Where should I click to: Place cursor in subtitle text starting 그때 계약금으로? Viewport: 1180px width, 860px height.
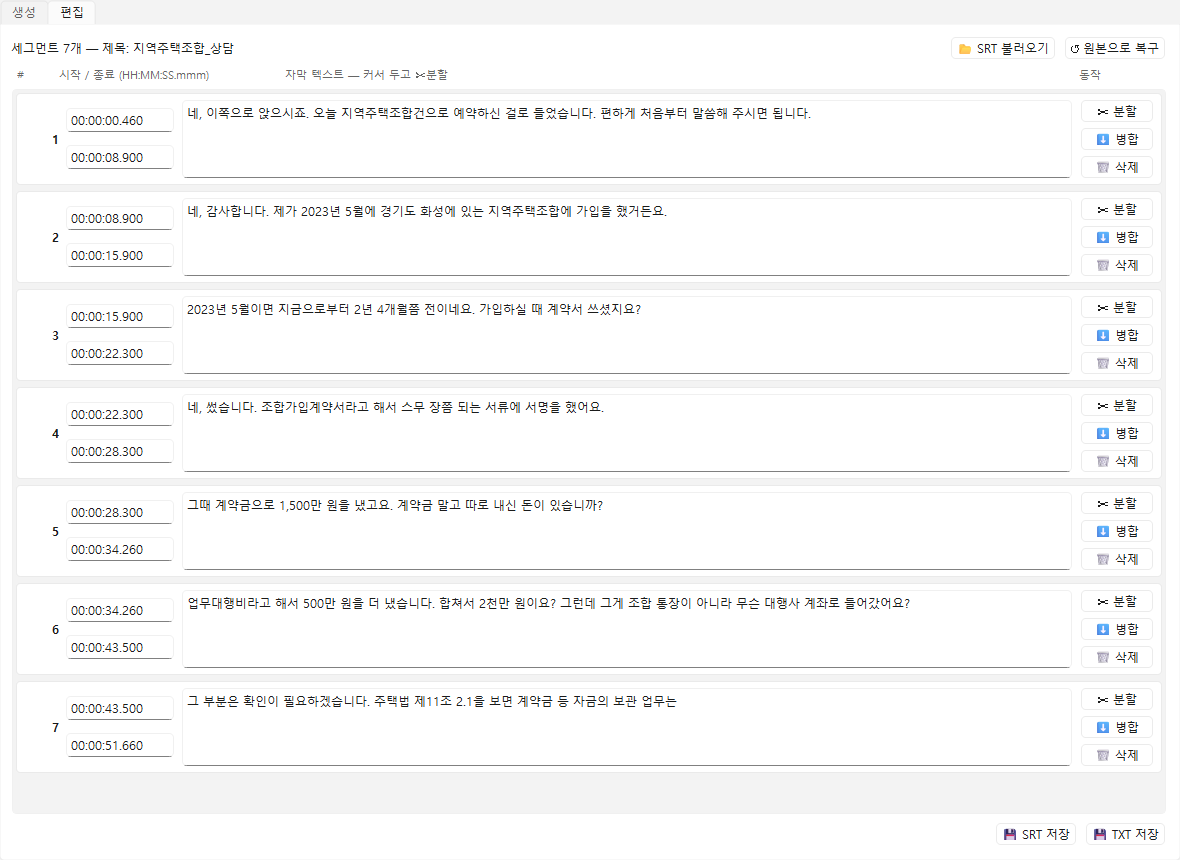pos(626,531)
